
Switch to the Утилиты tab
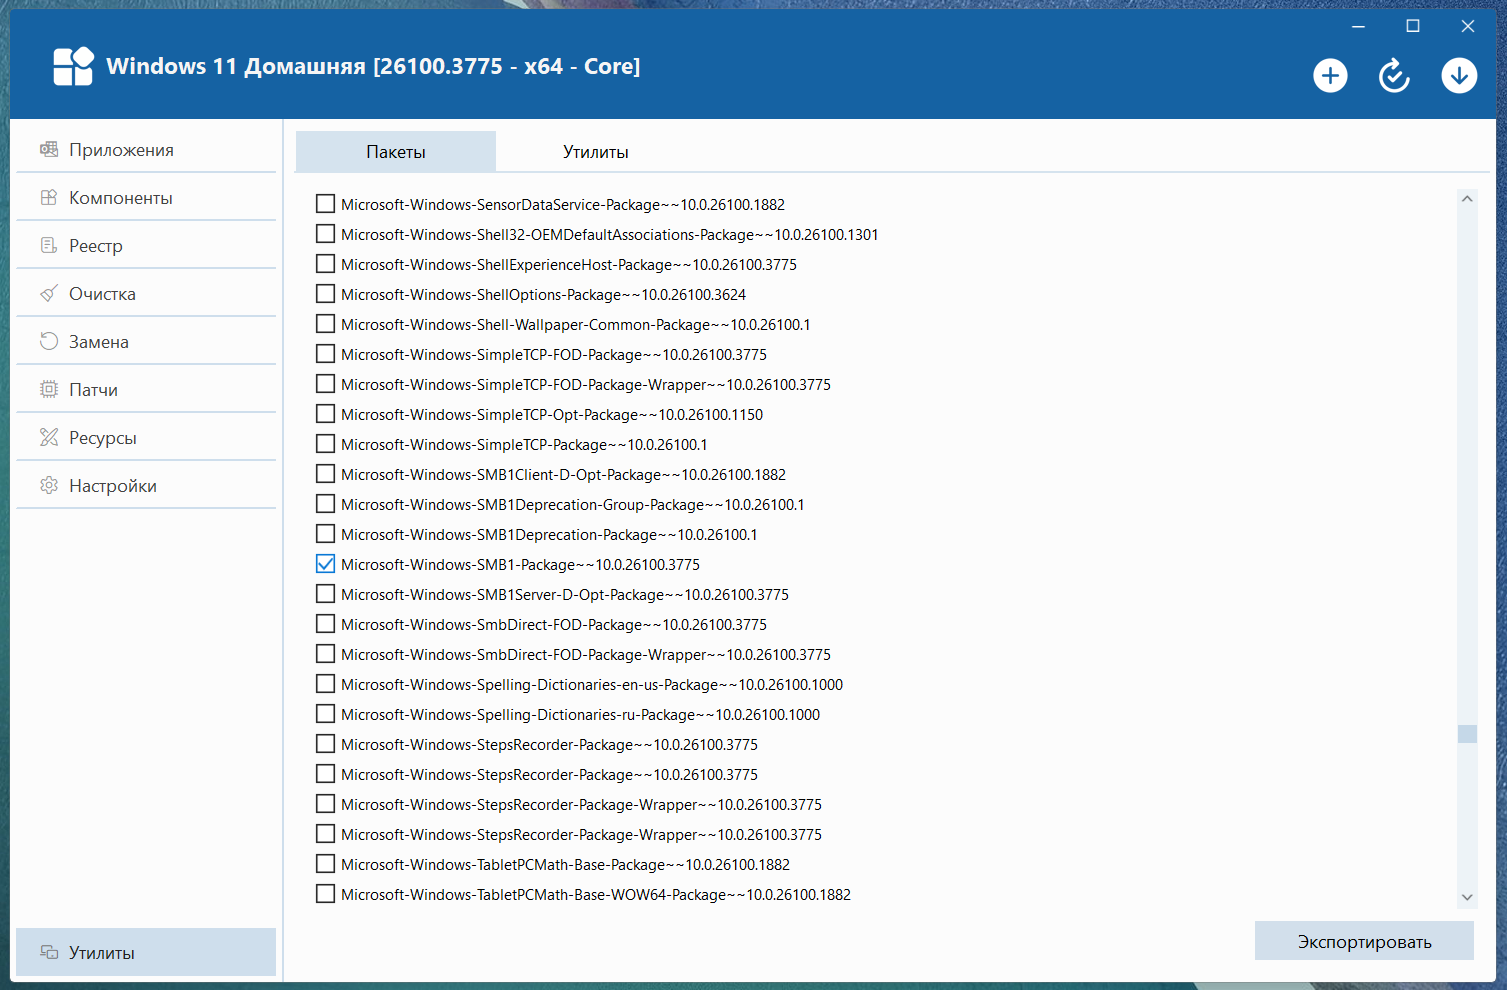[x=595, y=152]
